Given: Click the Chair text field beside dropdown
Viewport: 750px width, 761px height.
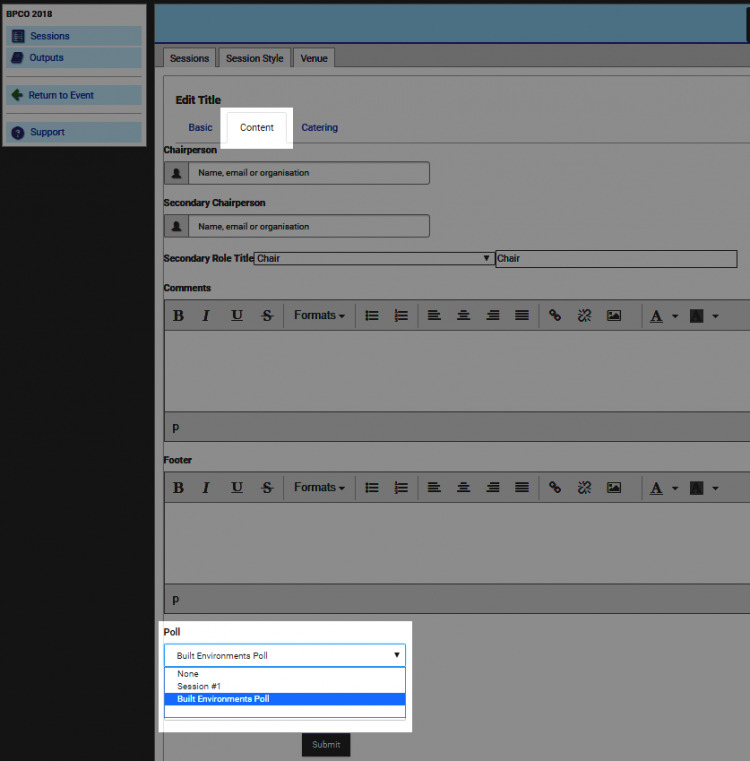Looking at the screenshot, I should click(x=616, y=258).
